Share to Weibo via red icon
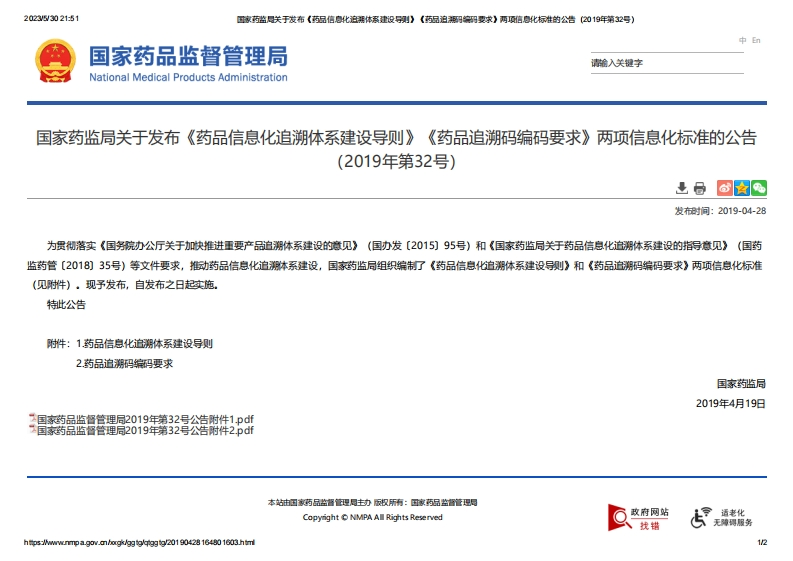 (x=724, y=188)
